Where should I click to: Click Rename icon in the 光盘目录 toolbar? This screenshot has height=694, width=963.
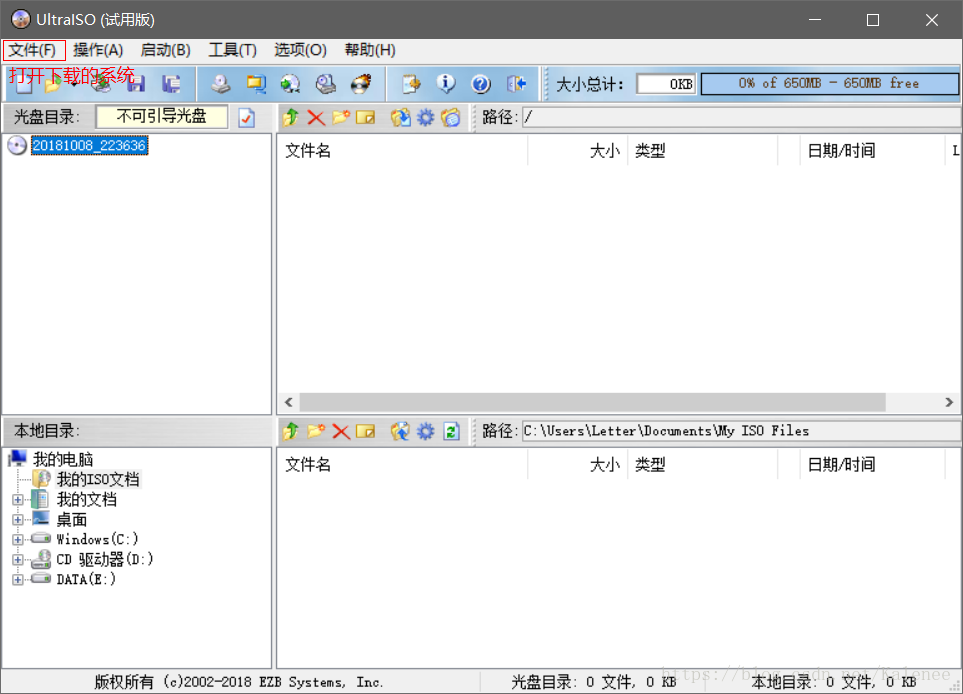click(x=365, y=117)
